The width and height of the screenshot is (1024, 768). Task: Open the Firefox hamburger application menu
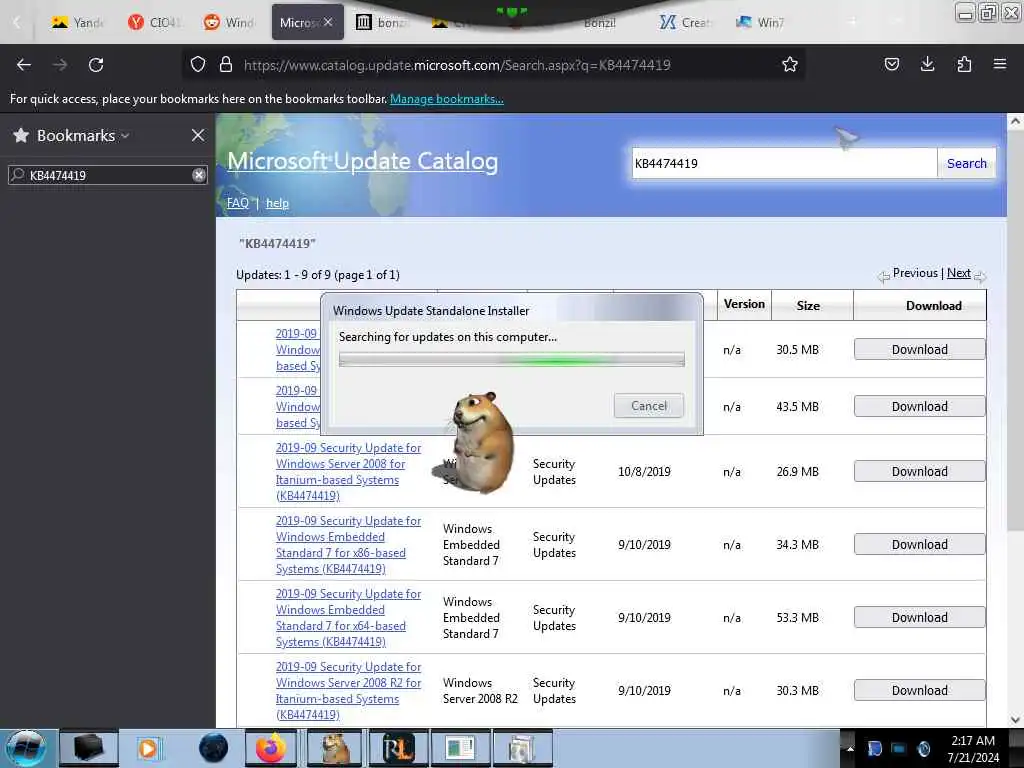click(x=999, y=64)
